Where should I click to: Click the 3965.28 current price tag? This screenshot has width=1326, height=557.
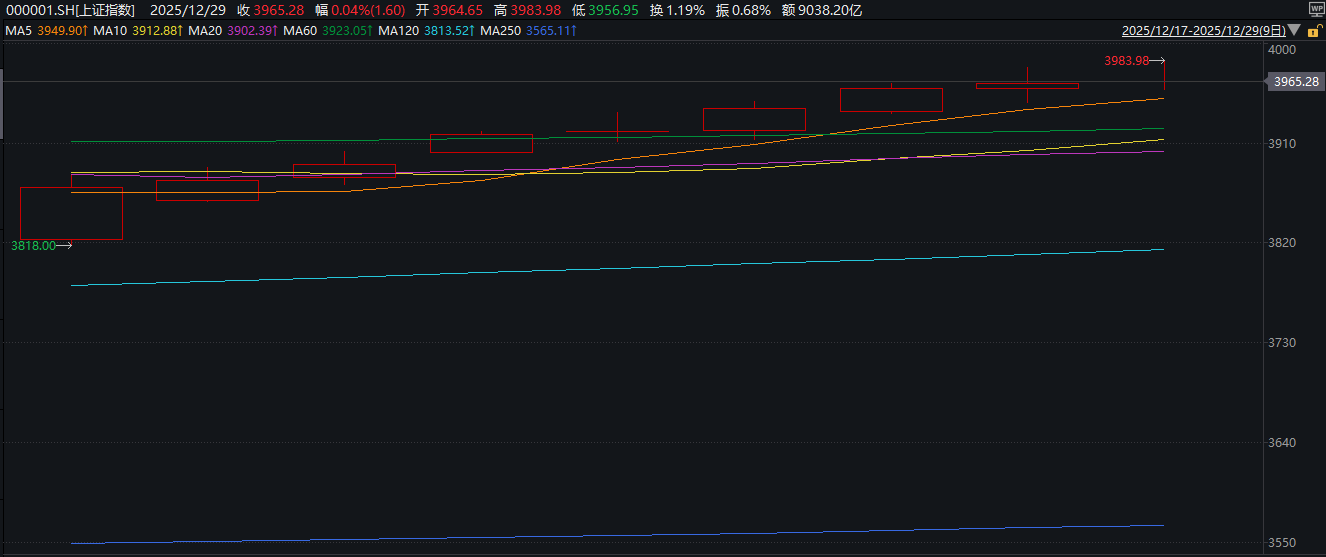coord(1294,82)
